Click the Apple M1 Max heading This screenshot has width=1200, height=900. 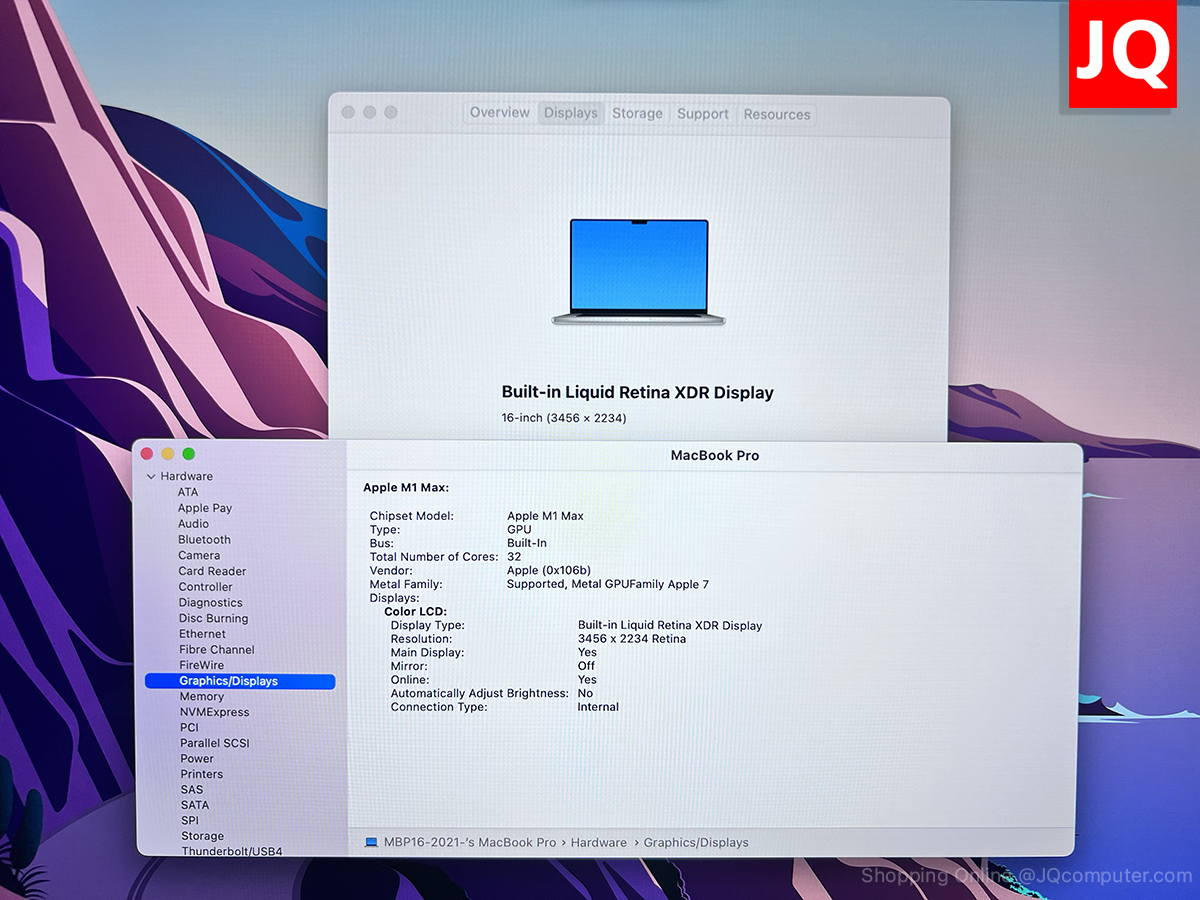click(x=406, y=488)
